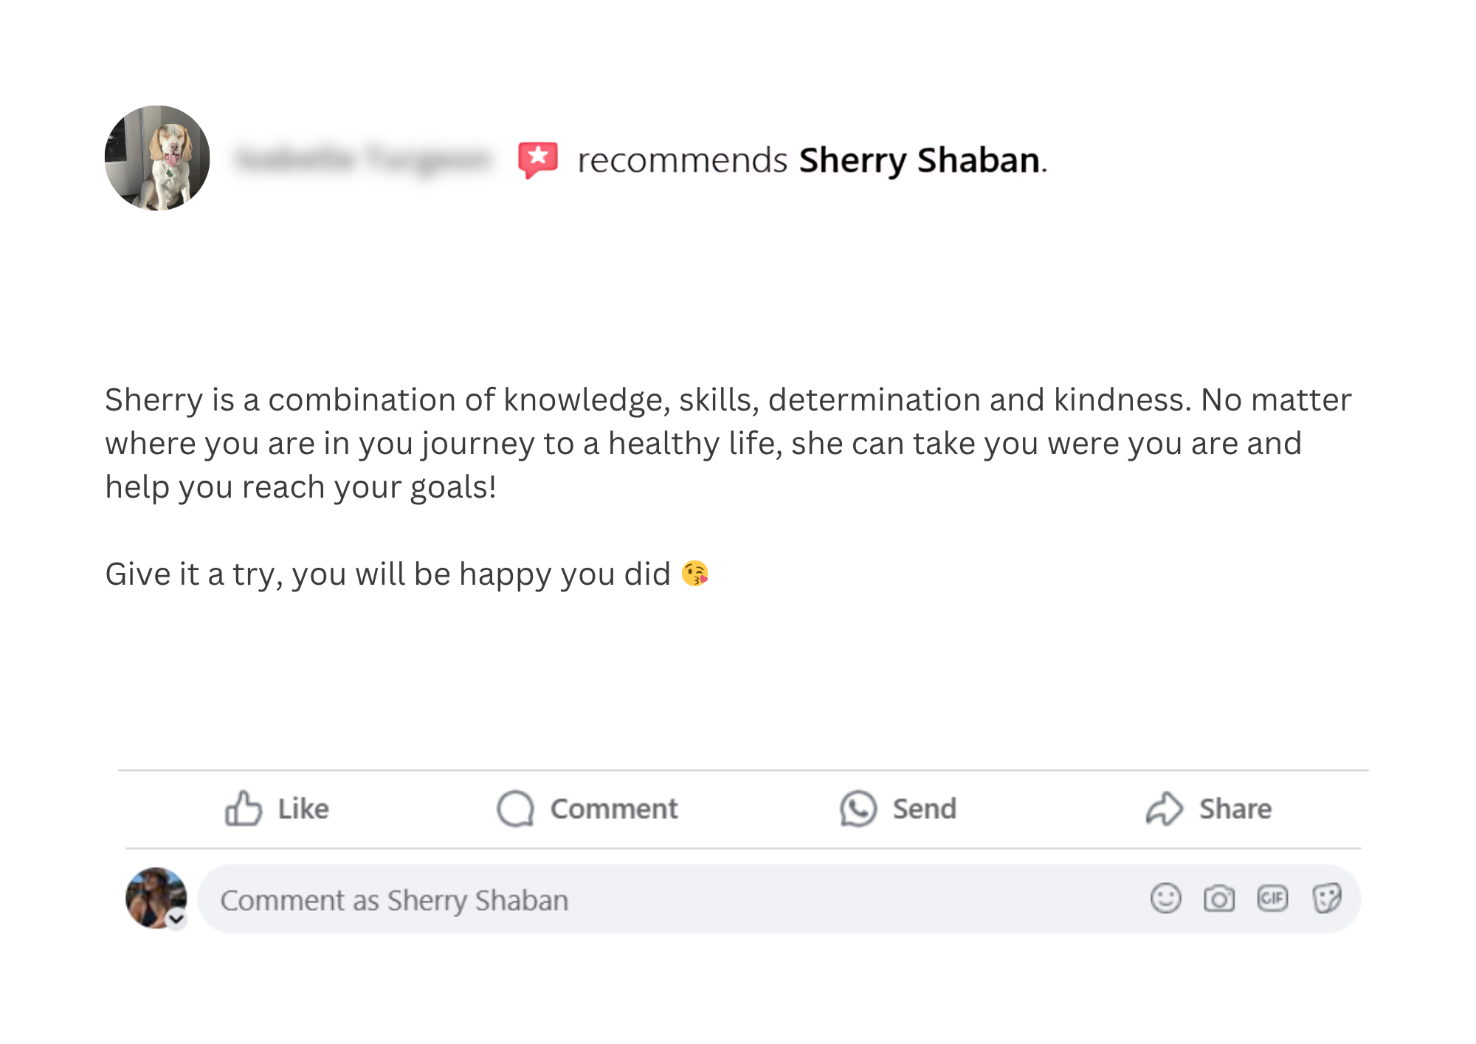Viewport: 1476px width, 1044px height.
Task: Click the blurred reviewer name link
Action: 362,159
